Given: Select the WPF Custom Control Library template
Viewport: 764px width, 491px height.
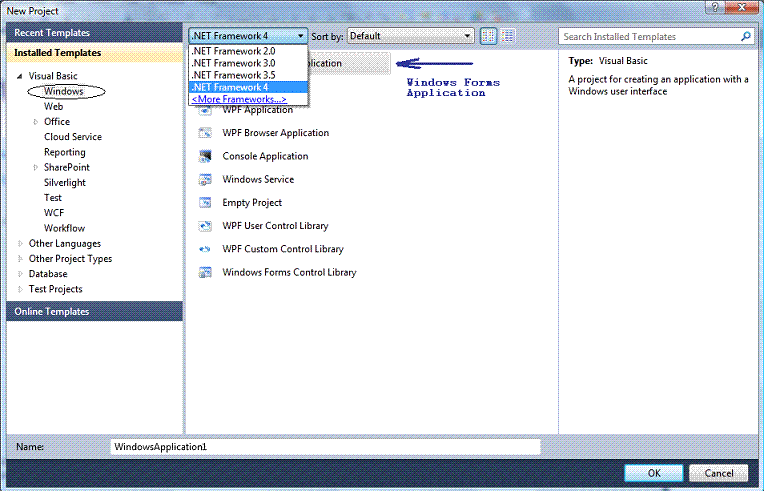Looking at the screenshot, I should tap(283, 249).
